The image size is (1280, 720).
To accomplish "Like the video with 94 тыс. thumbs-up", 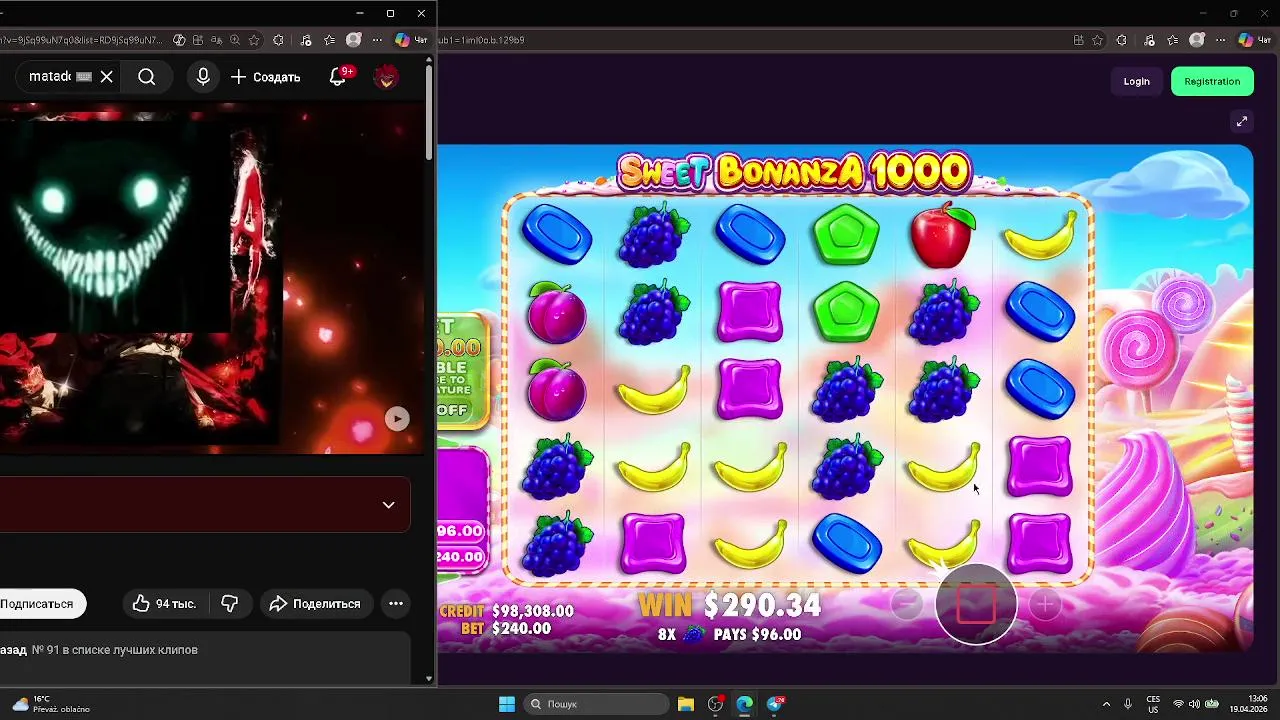I will pos(164,603).
